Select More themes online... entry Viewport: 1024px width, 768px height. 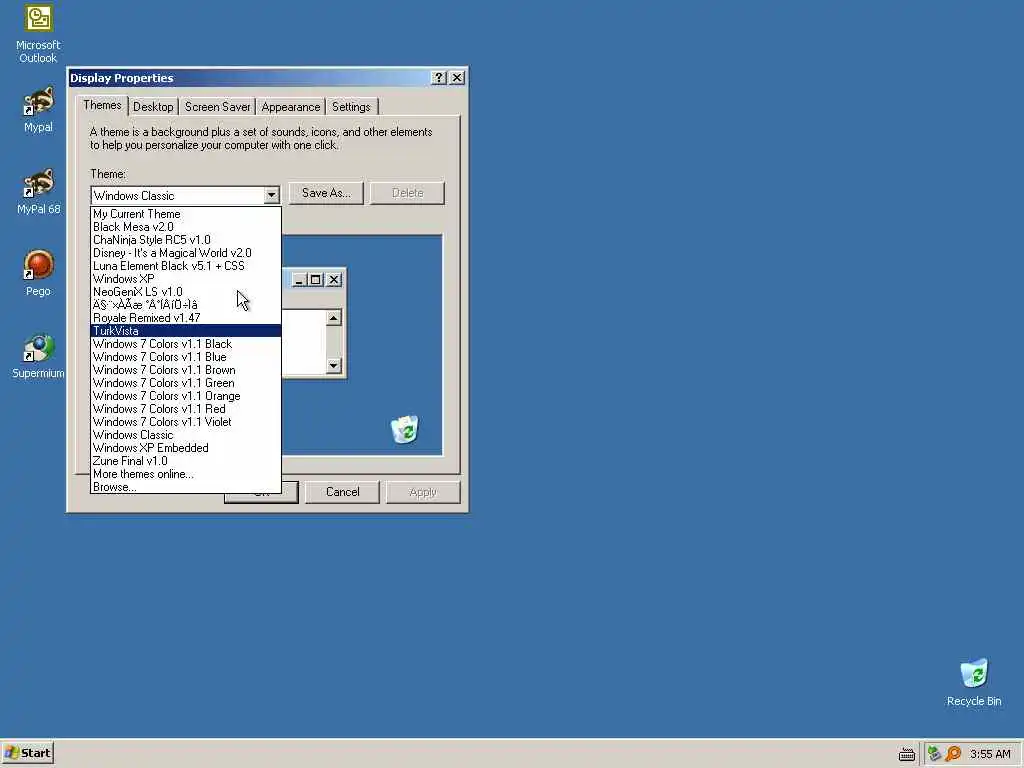[x=185, y=474]
